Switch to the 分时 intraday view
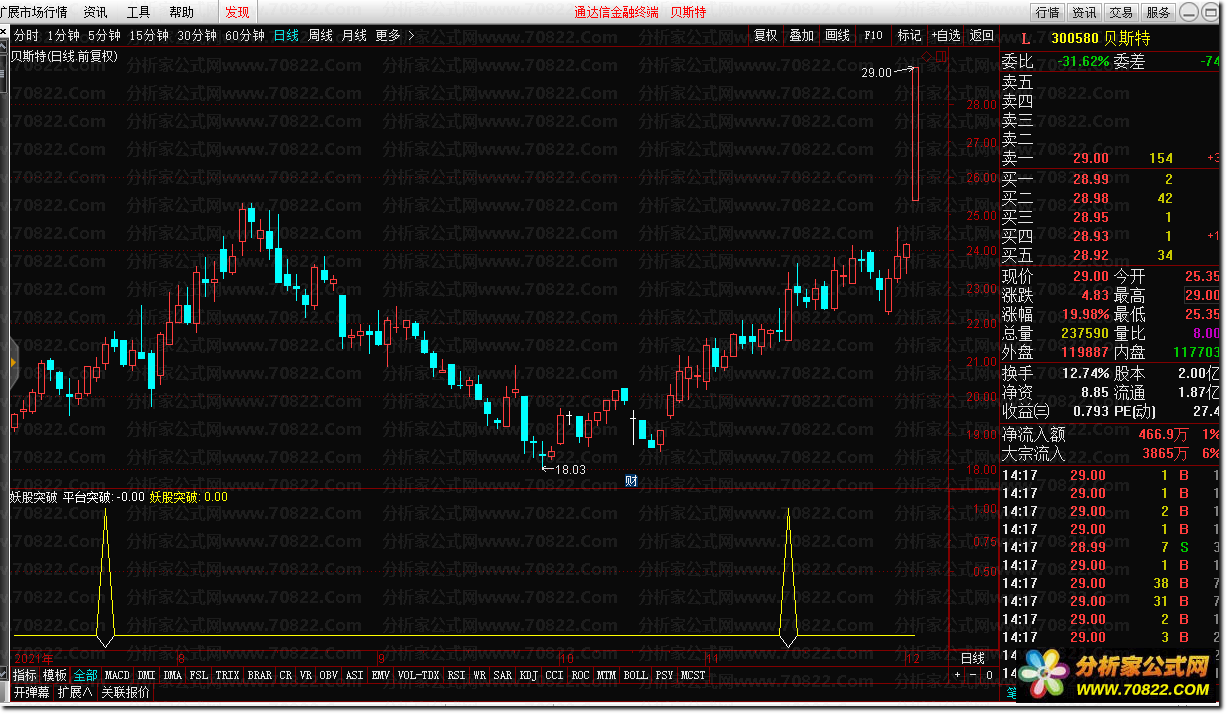 coord(26,35)
